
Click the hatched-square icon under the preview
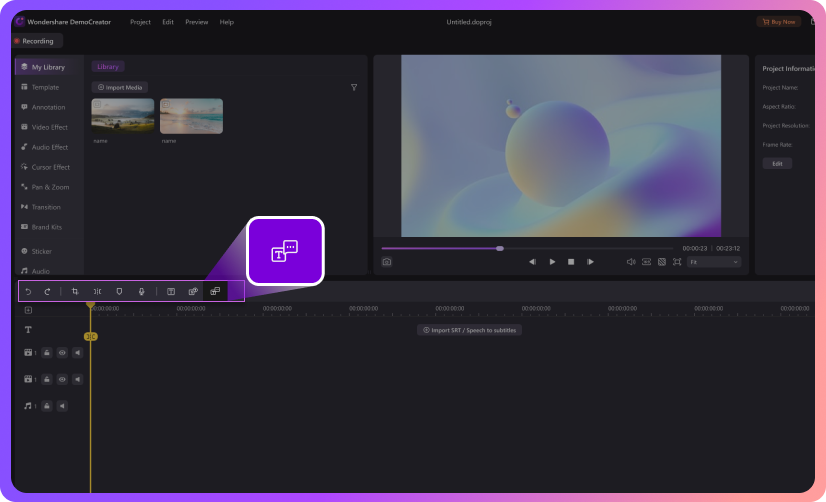tap(662, 262)
